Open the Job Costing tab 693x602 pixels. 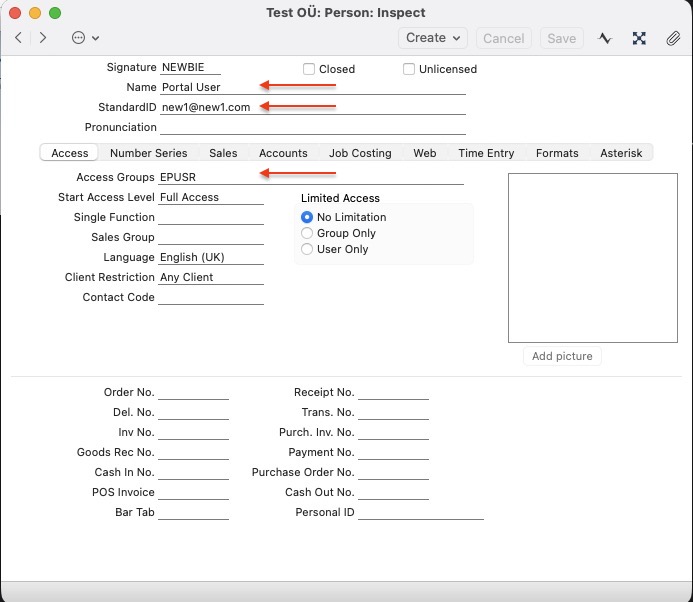click(360, 153)
